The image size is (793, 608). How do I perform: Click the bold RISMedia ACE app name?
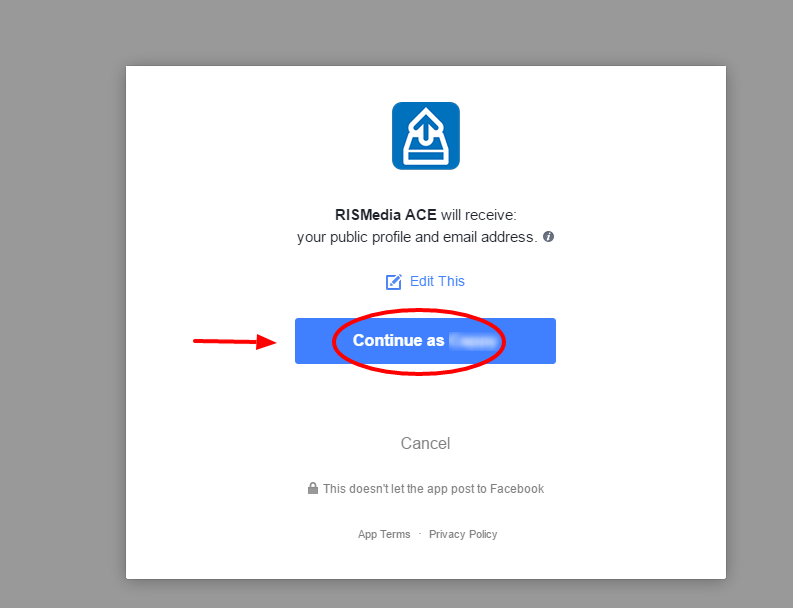(385, 215)
